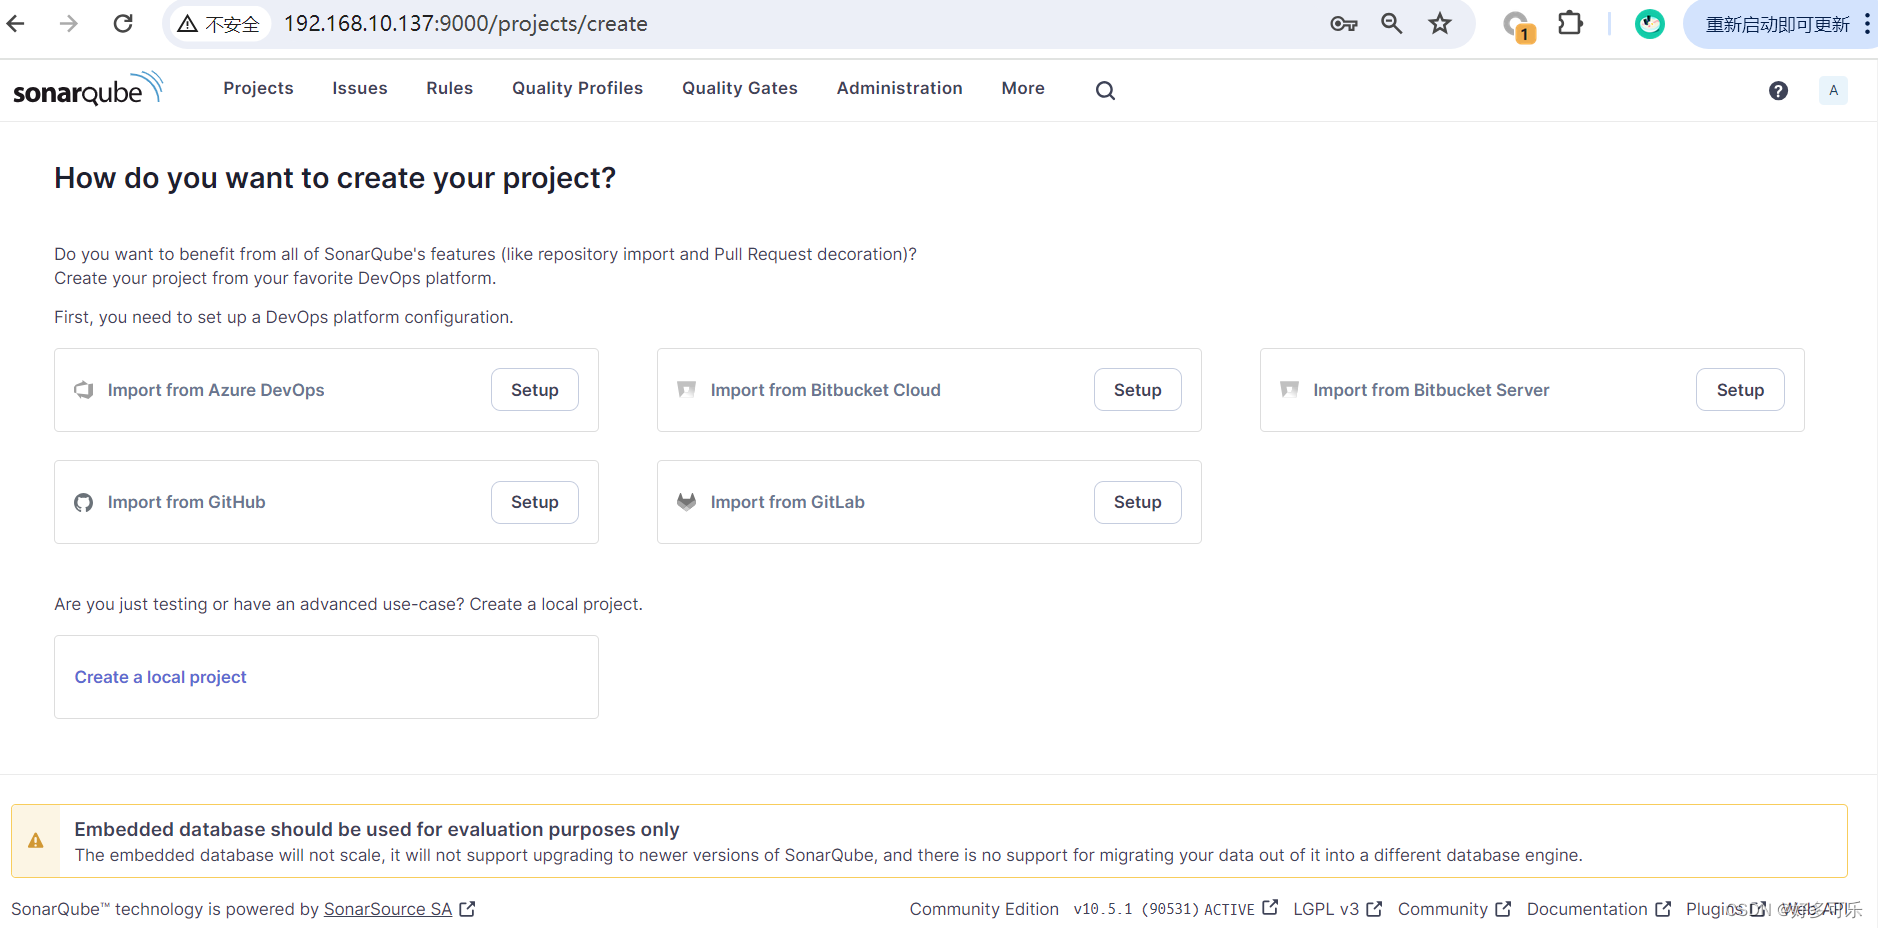The image size is (1878, 928).
Task: Click the browser forward arrow
Action: coord(68,23)
